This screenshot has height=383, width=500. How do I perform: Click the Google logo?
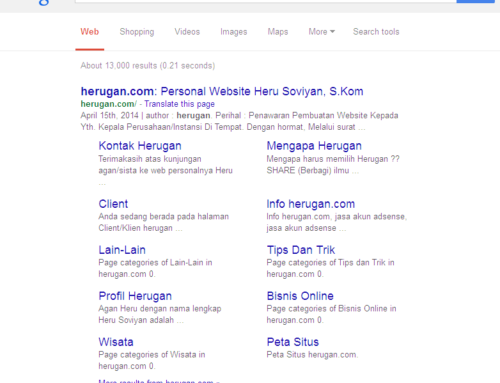[x=44, y=3]
